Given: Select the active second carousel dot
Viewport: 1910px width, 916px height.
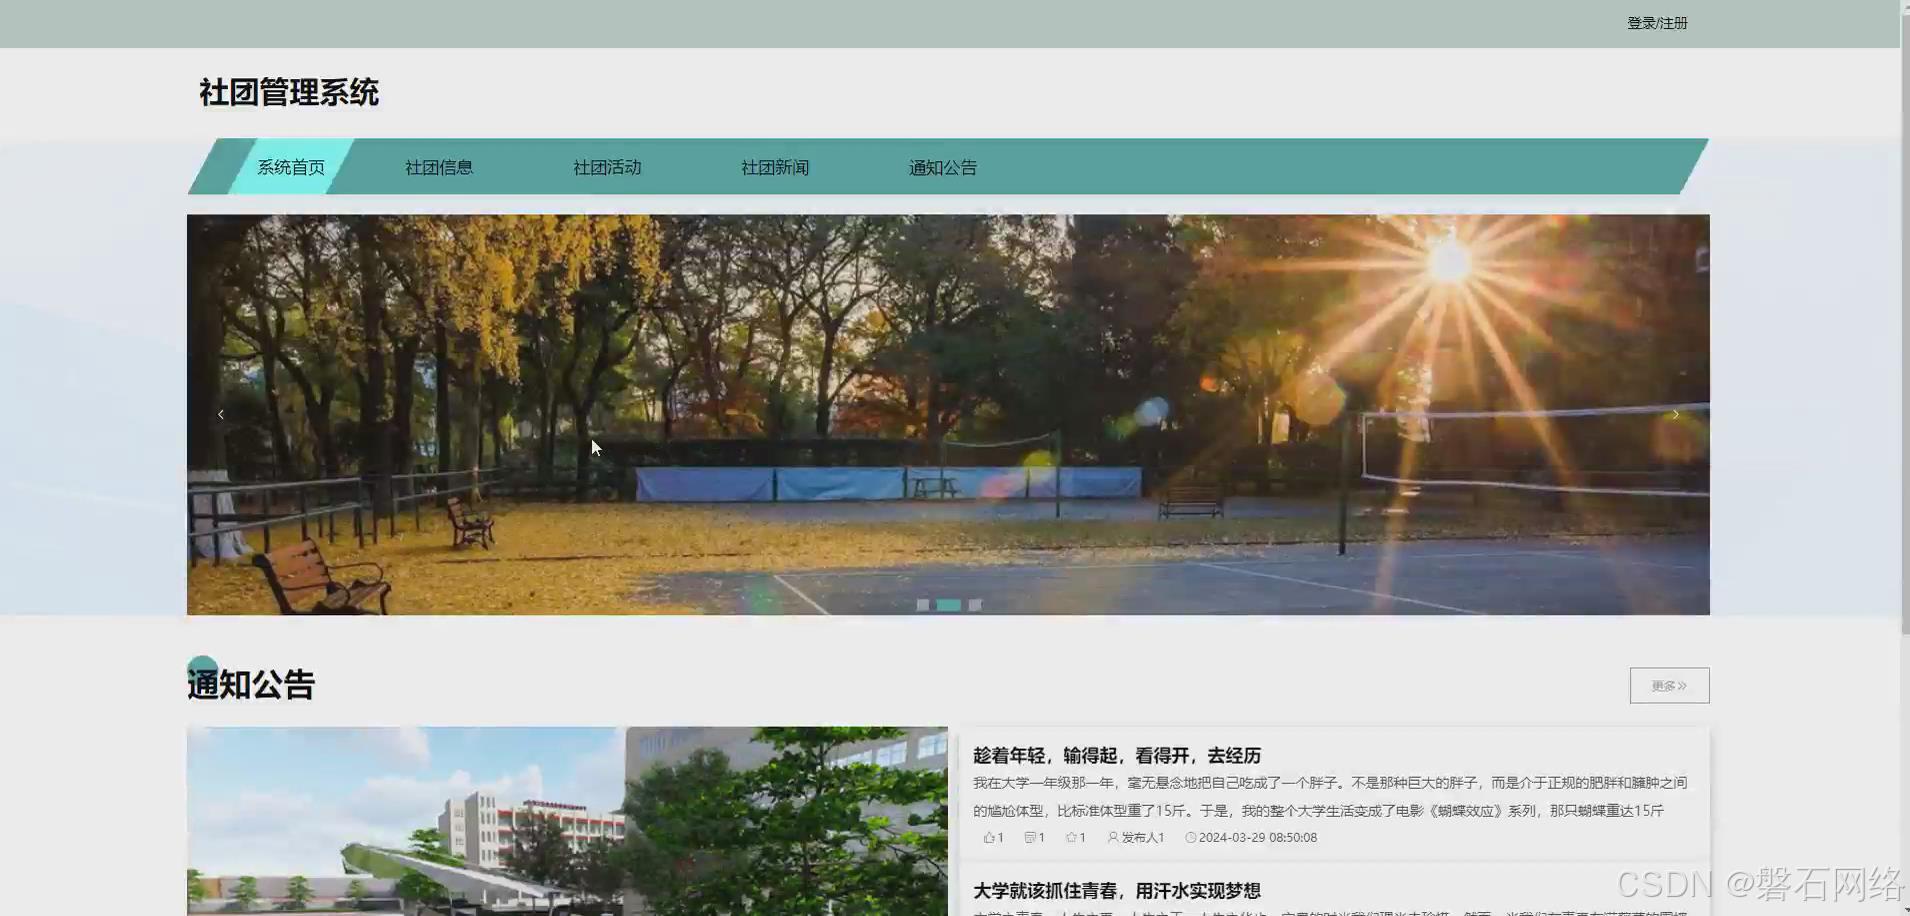Looking at the screenshot, I should 948,604.
